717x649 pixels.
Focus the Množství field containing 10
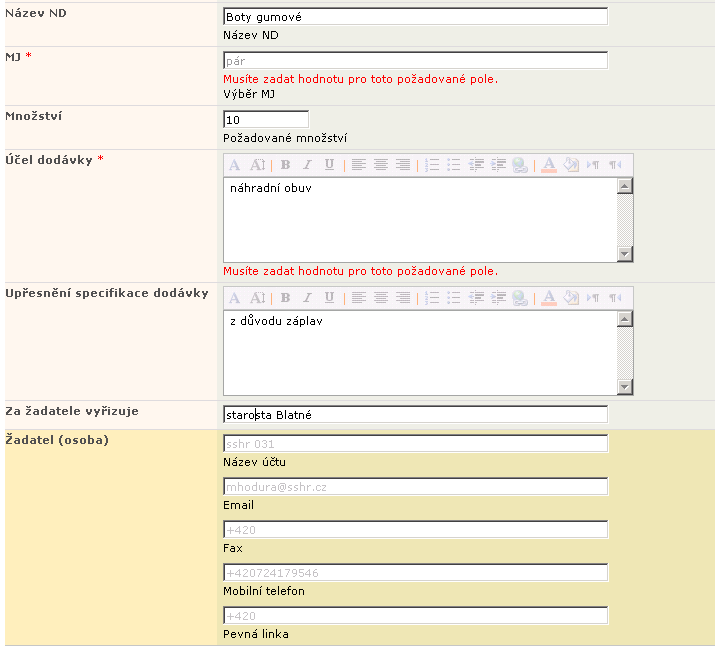266,120
